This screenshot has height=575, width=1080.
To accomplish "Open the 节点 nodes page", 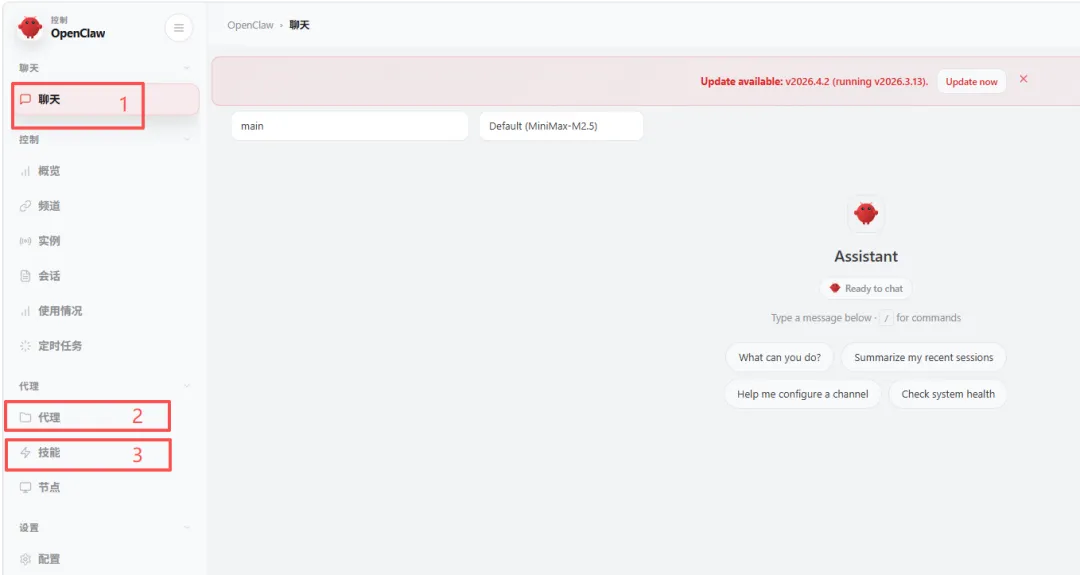I will point(105,488).
